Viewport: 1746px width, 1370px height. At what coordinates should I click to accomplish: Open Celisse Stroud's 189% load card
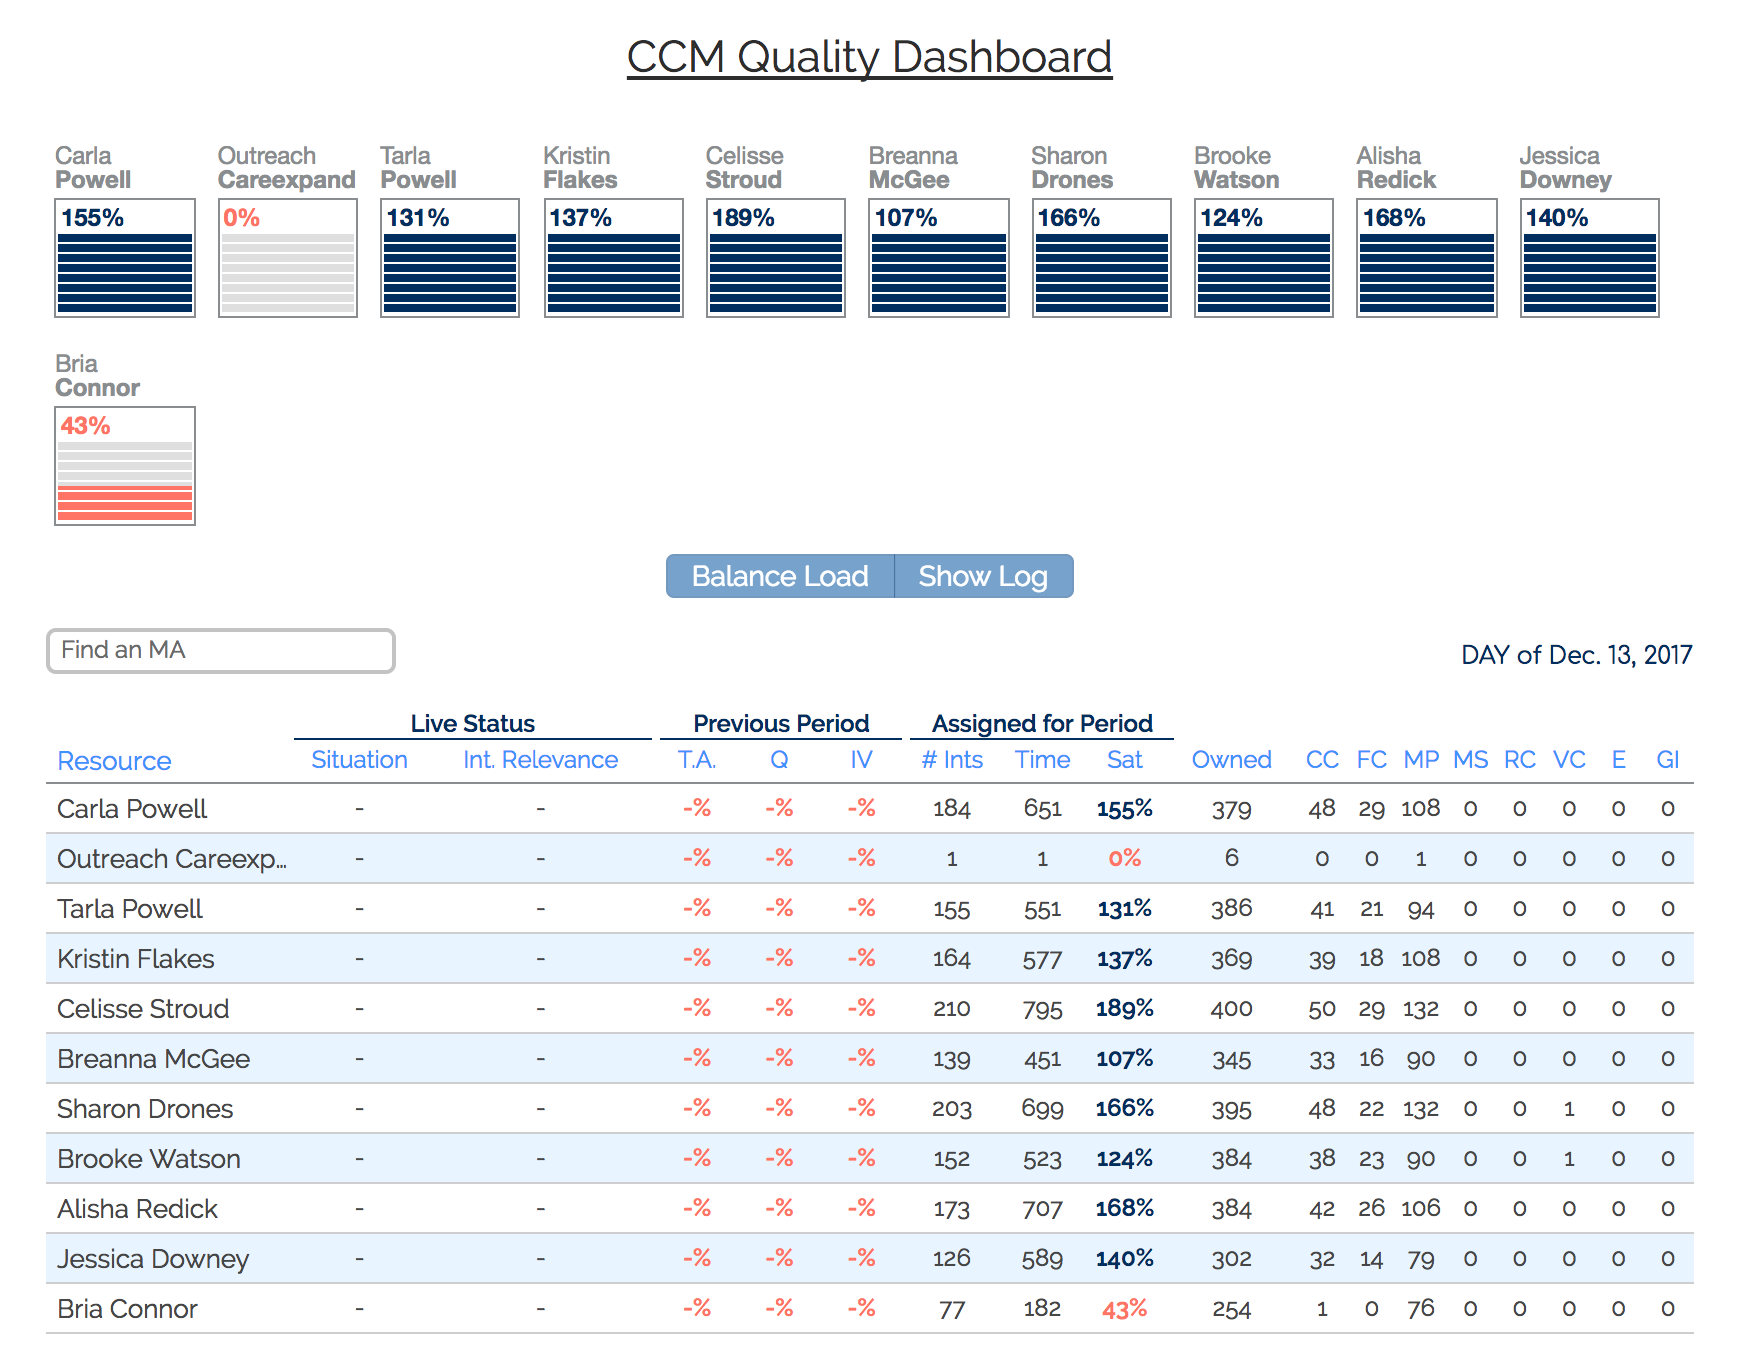[776, 258]
